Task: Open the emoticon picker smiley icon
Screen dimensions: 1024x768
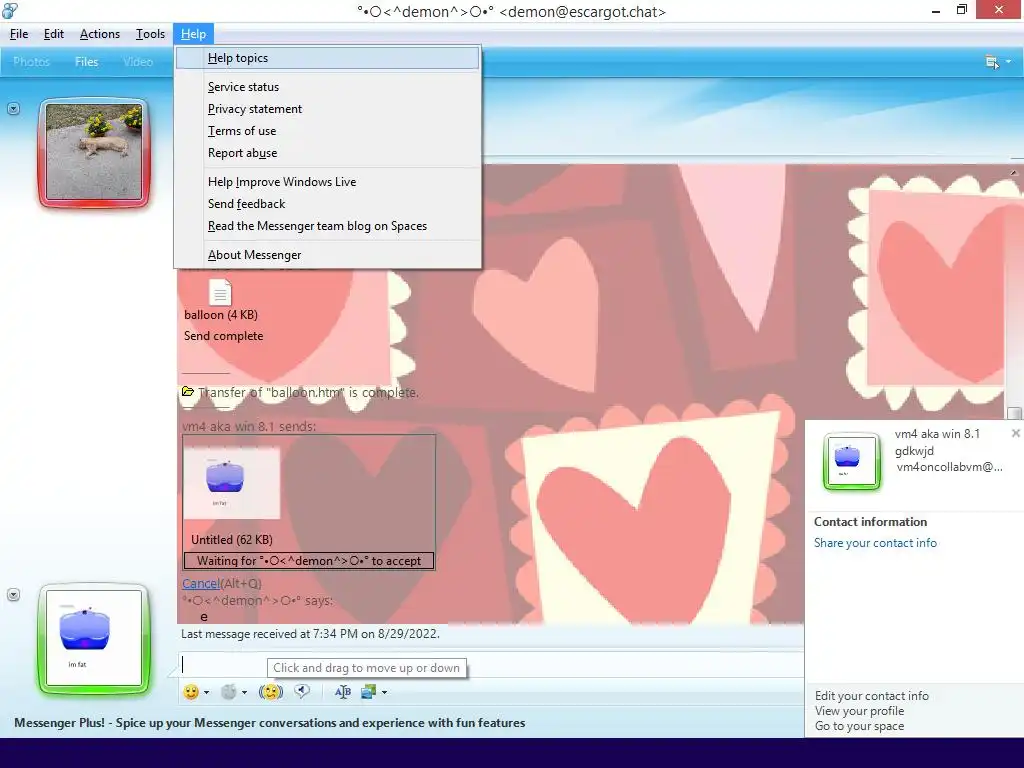Action: click(191, 692)
